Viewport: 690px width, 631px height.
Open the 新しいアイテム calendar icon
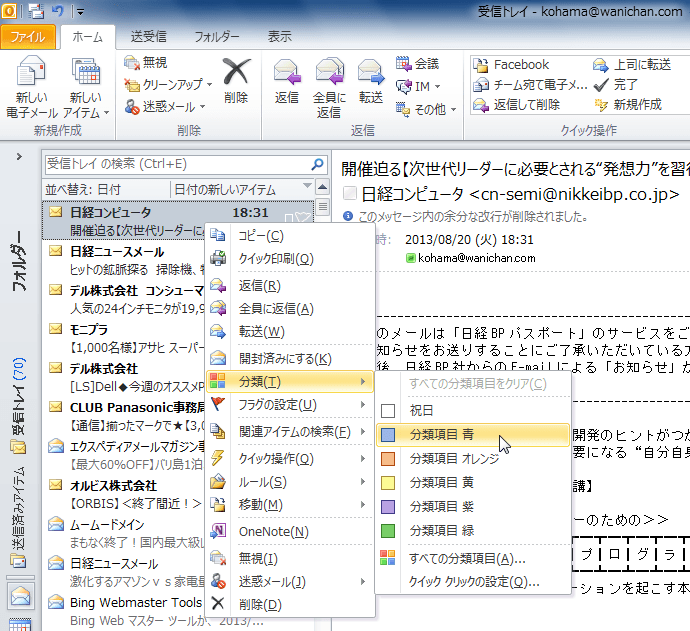(86, 71)
